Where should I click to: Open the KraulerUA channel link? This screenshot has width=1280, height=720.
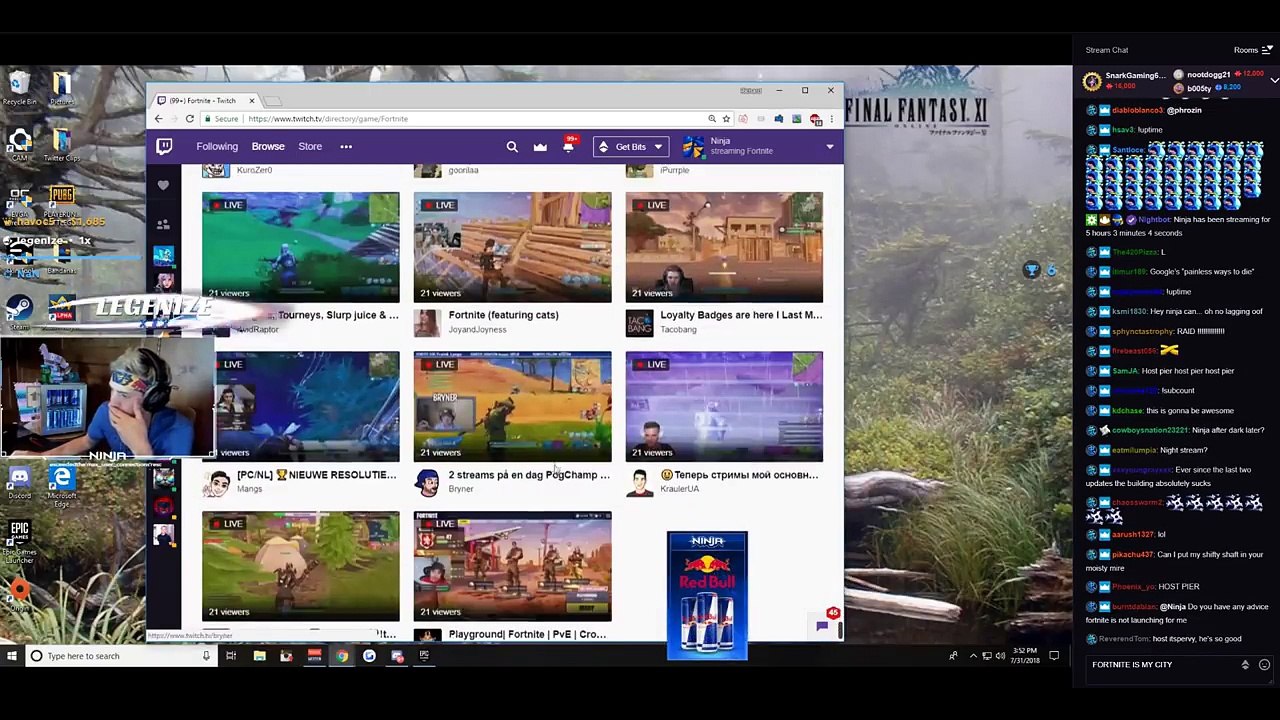(679, 489)
